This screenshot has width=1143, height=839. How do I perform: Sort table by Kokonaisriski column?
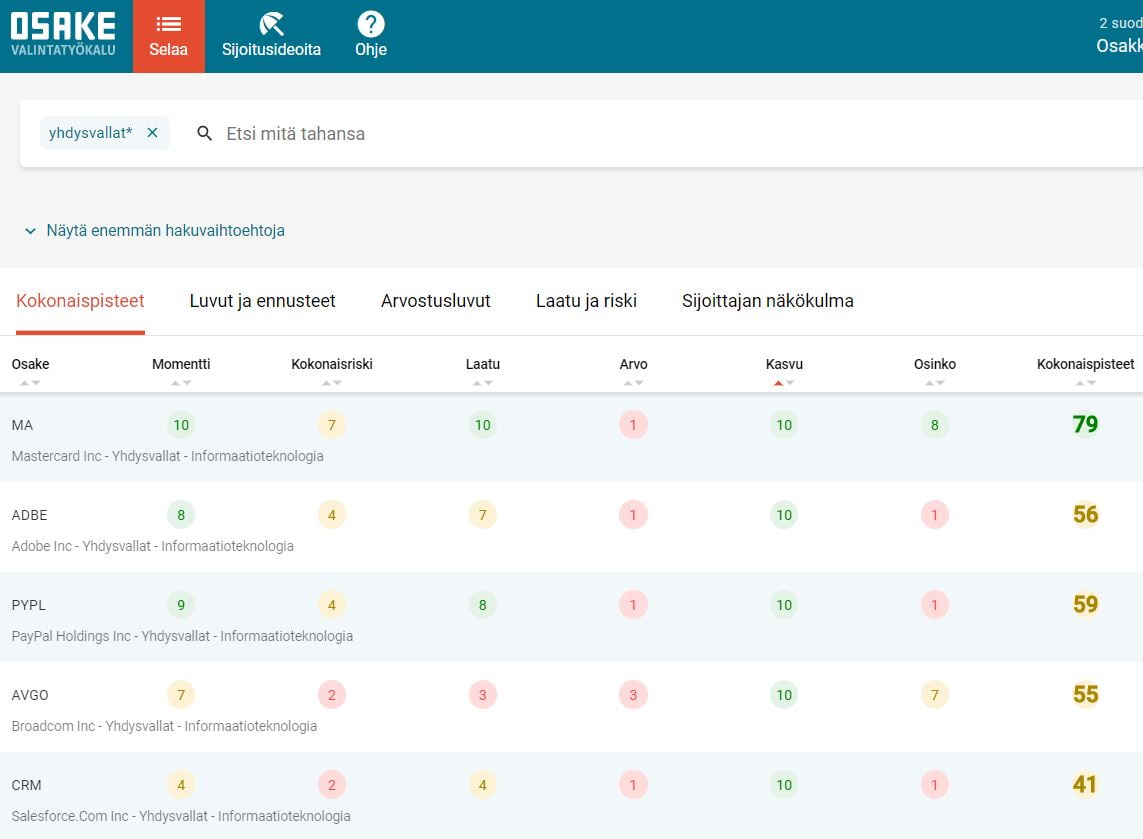(332, 364)
